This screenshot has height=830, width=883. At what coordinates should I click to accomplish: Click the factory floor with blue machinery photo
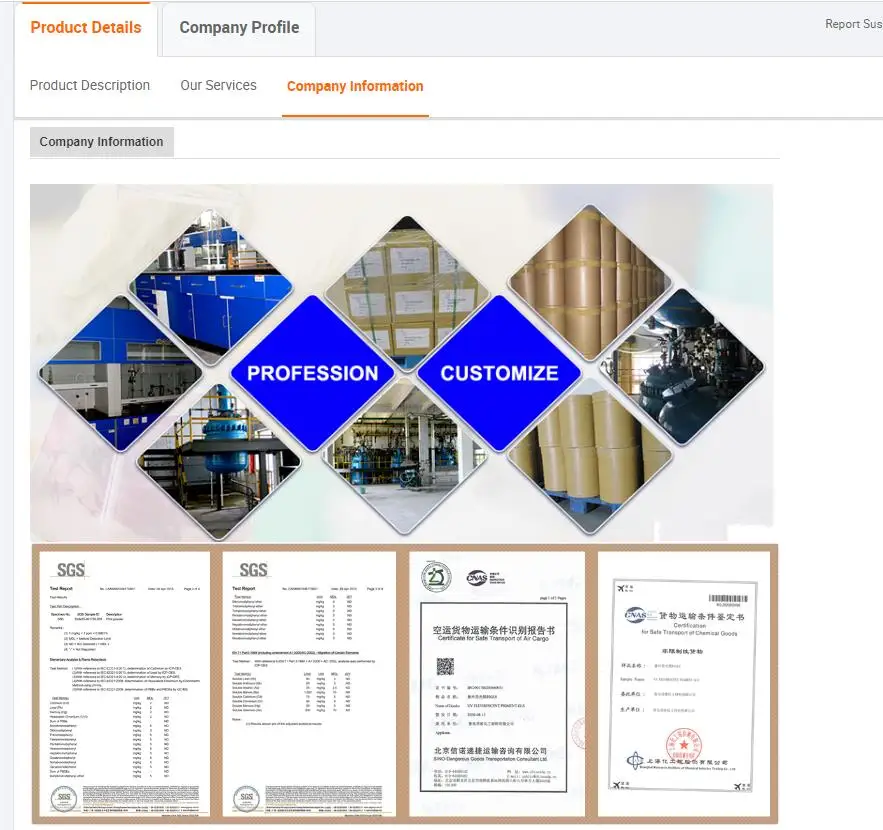click(x=405, y=456)
